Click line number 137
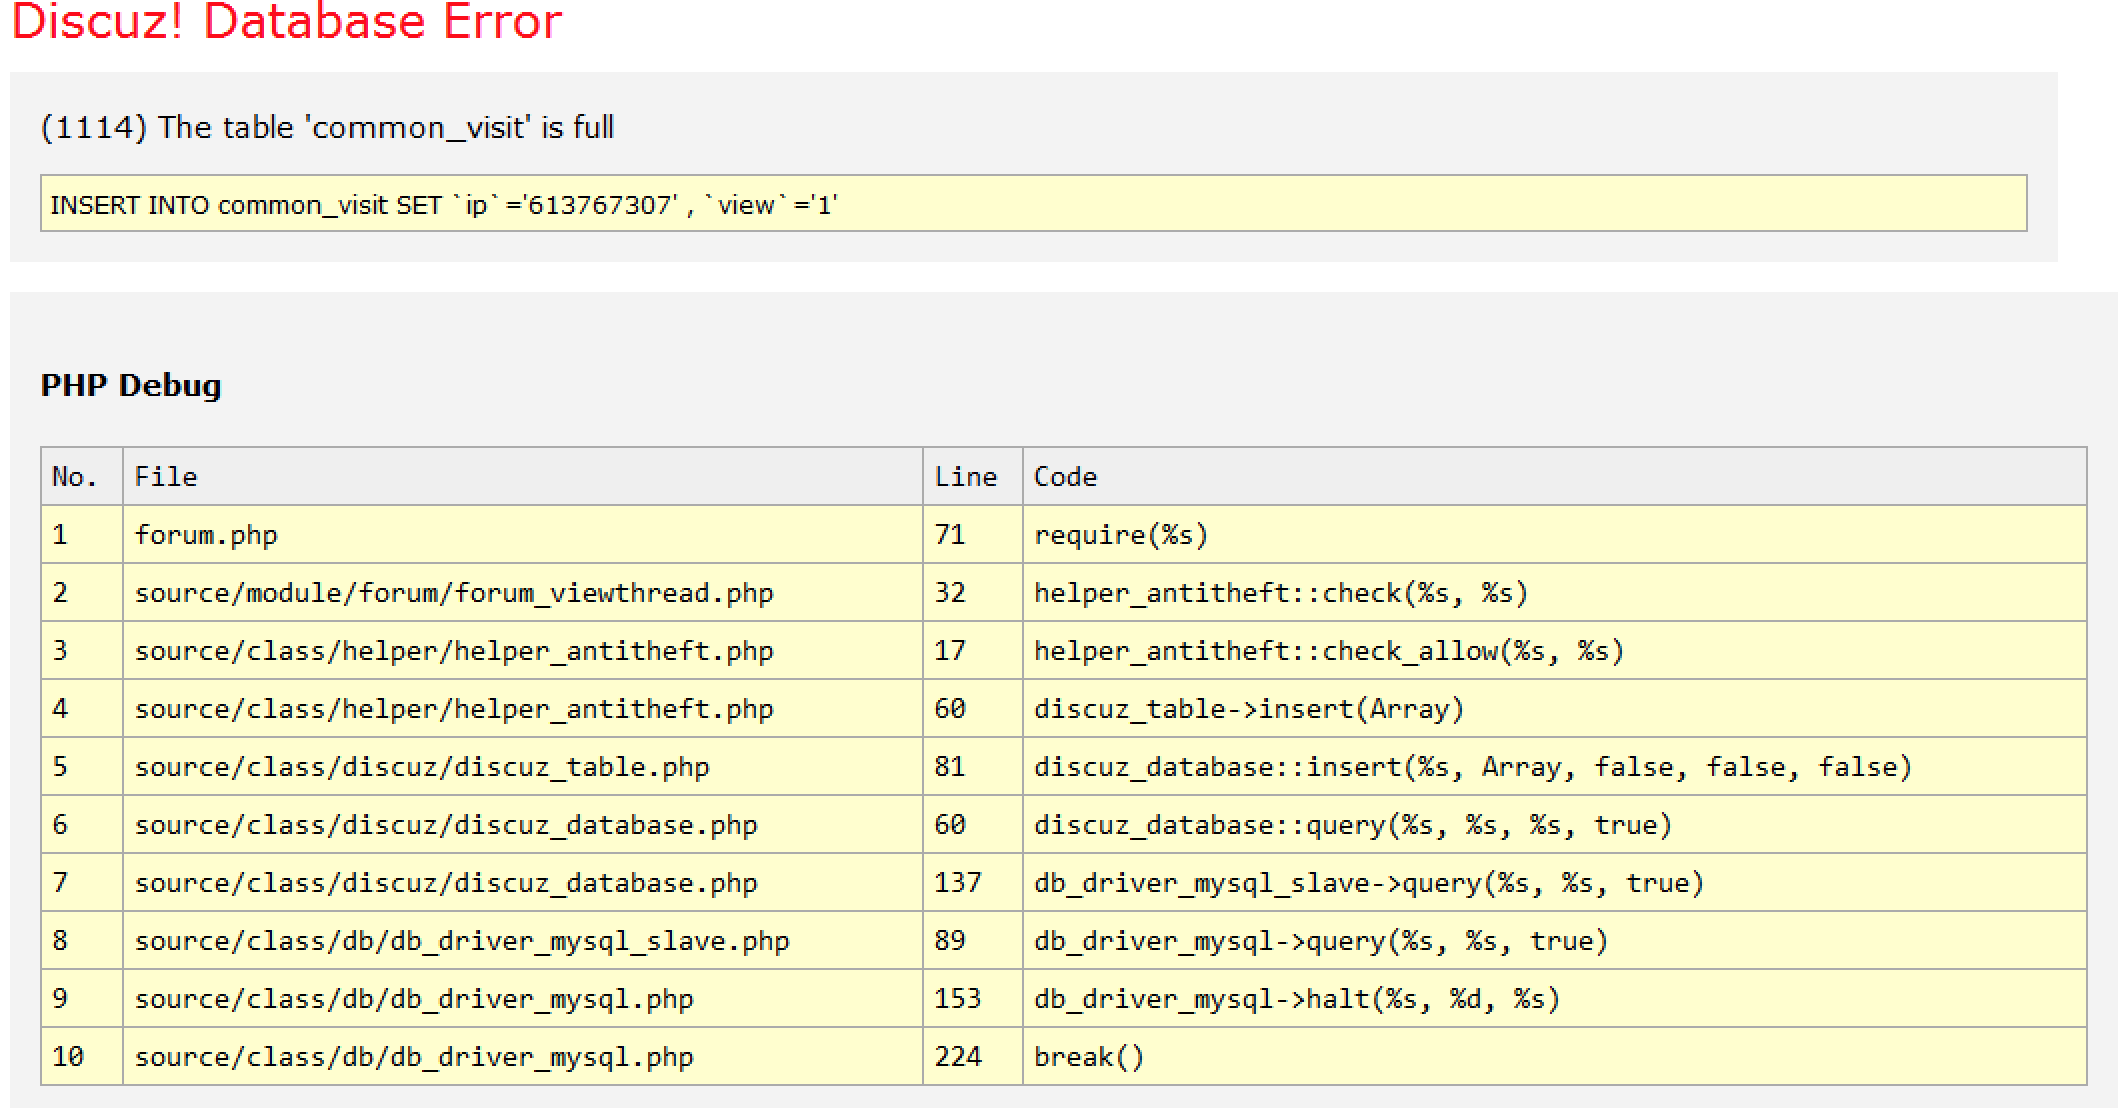The image size is (2118, 1108). 972,882
